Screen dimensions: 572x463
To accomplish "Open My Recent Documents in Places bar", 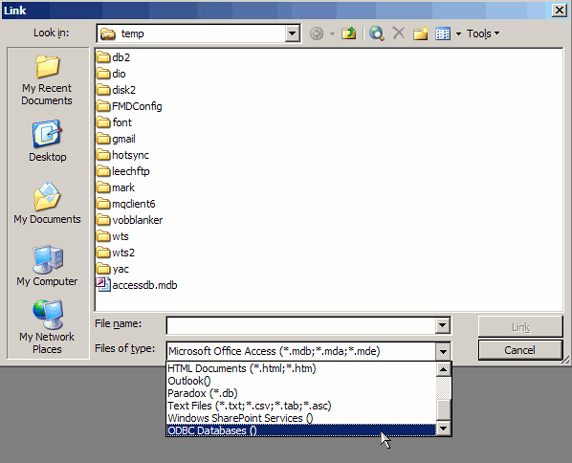I will tap(47, 80).
